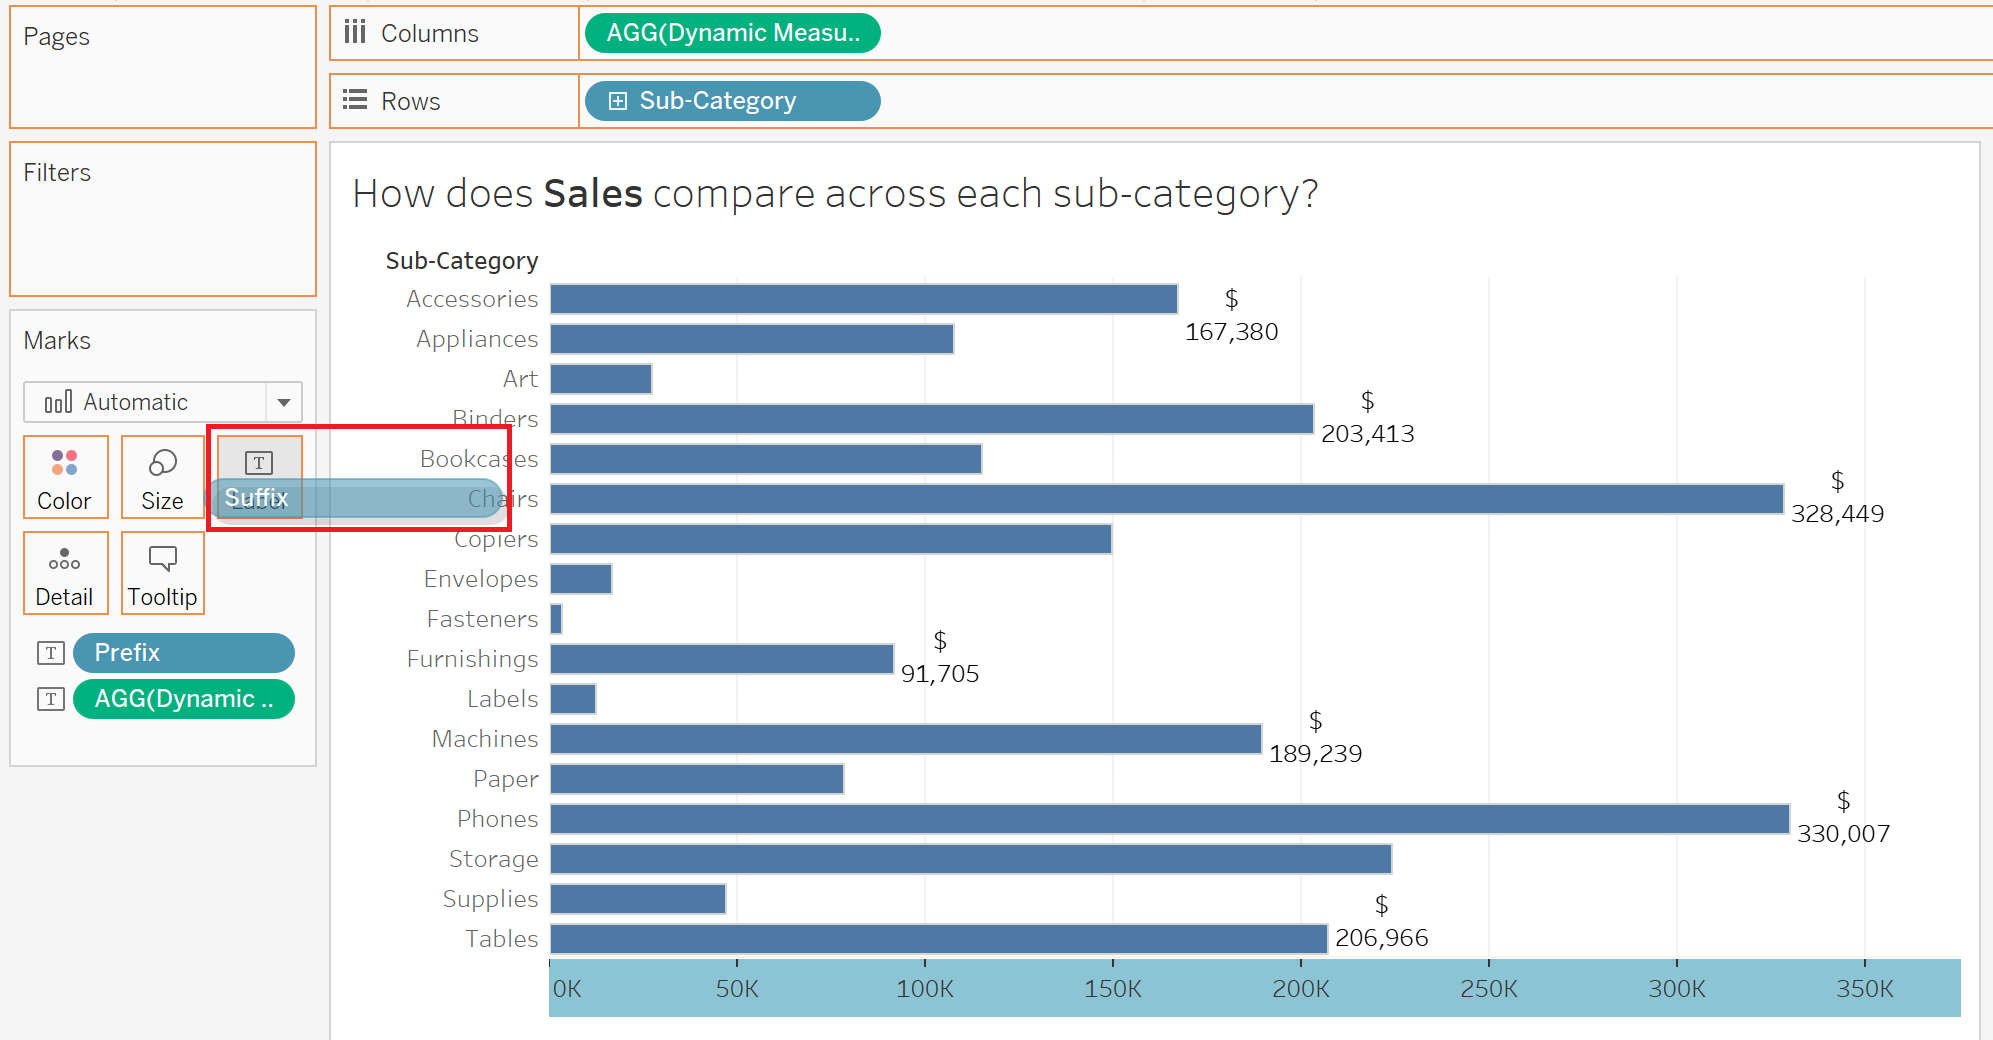The height and width of the screenshot is (1040, 1993).
Task: Click the text icon beside AGG(Dynamic) pill
Action: (x=51, y=699)
